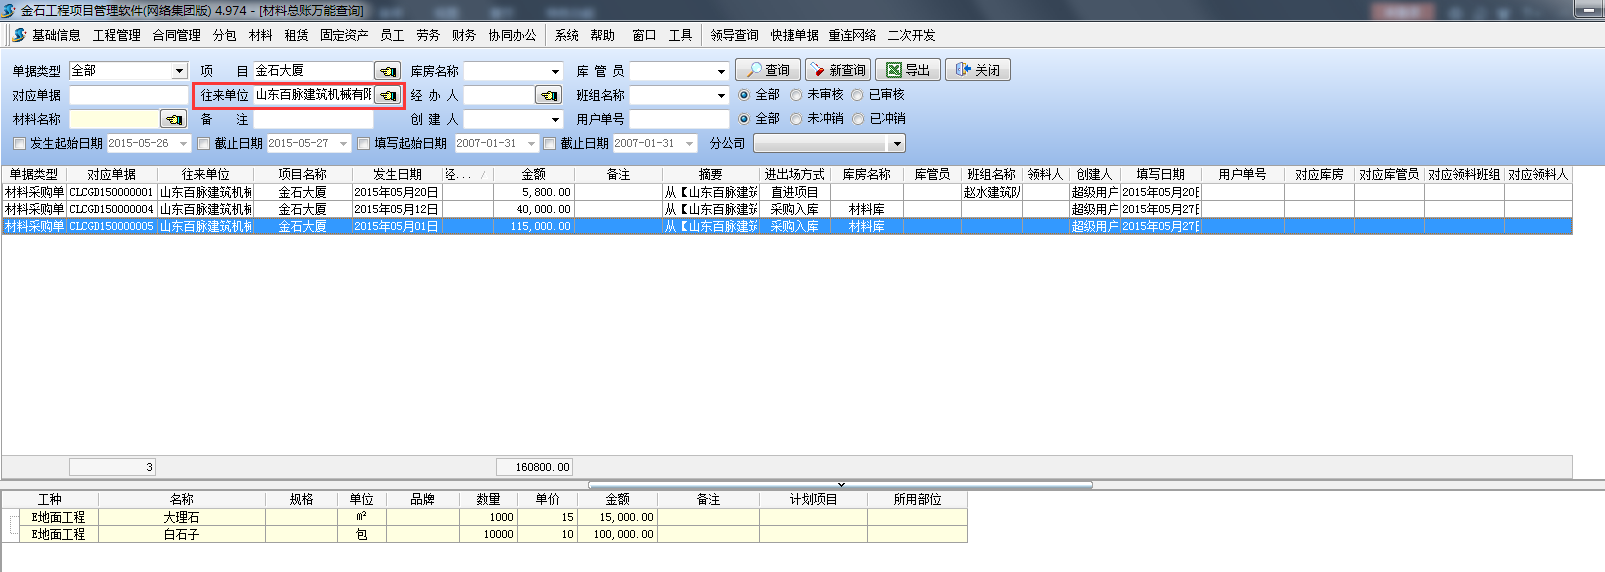Enable the 发生起始日期 checkbox
The image size is (1605, 572).
(19, 144)
